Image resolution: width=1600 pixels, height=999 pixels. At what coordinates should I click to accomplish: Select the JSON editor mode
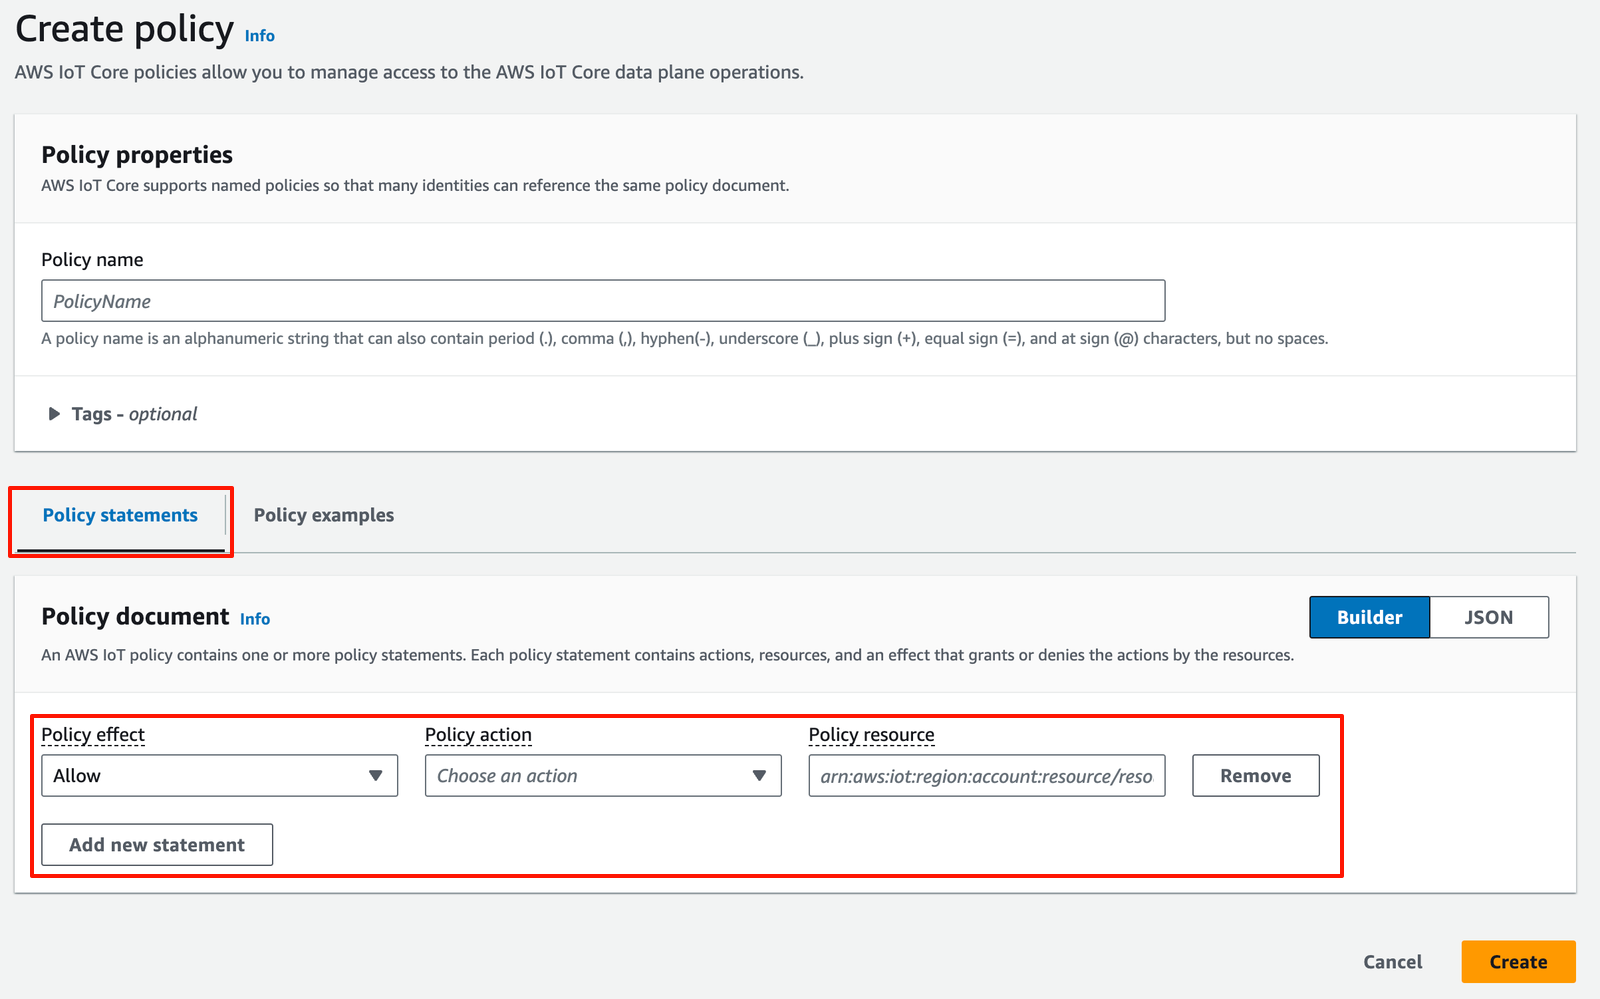(1489, 617)
